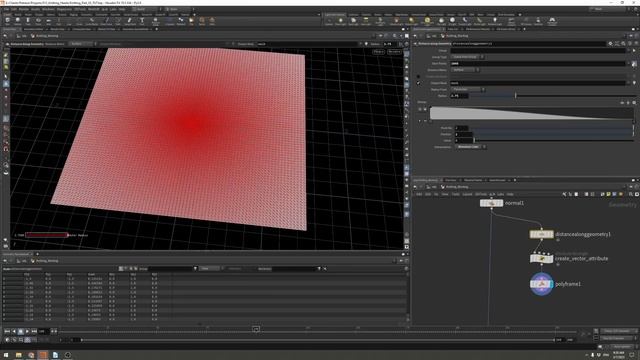This screenshot has height=360, width=640.
Task: Open the Main radial menu dropdown
Action: 179,9
